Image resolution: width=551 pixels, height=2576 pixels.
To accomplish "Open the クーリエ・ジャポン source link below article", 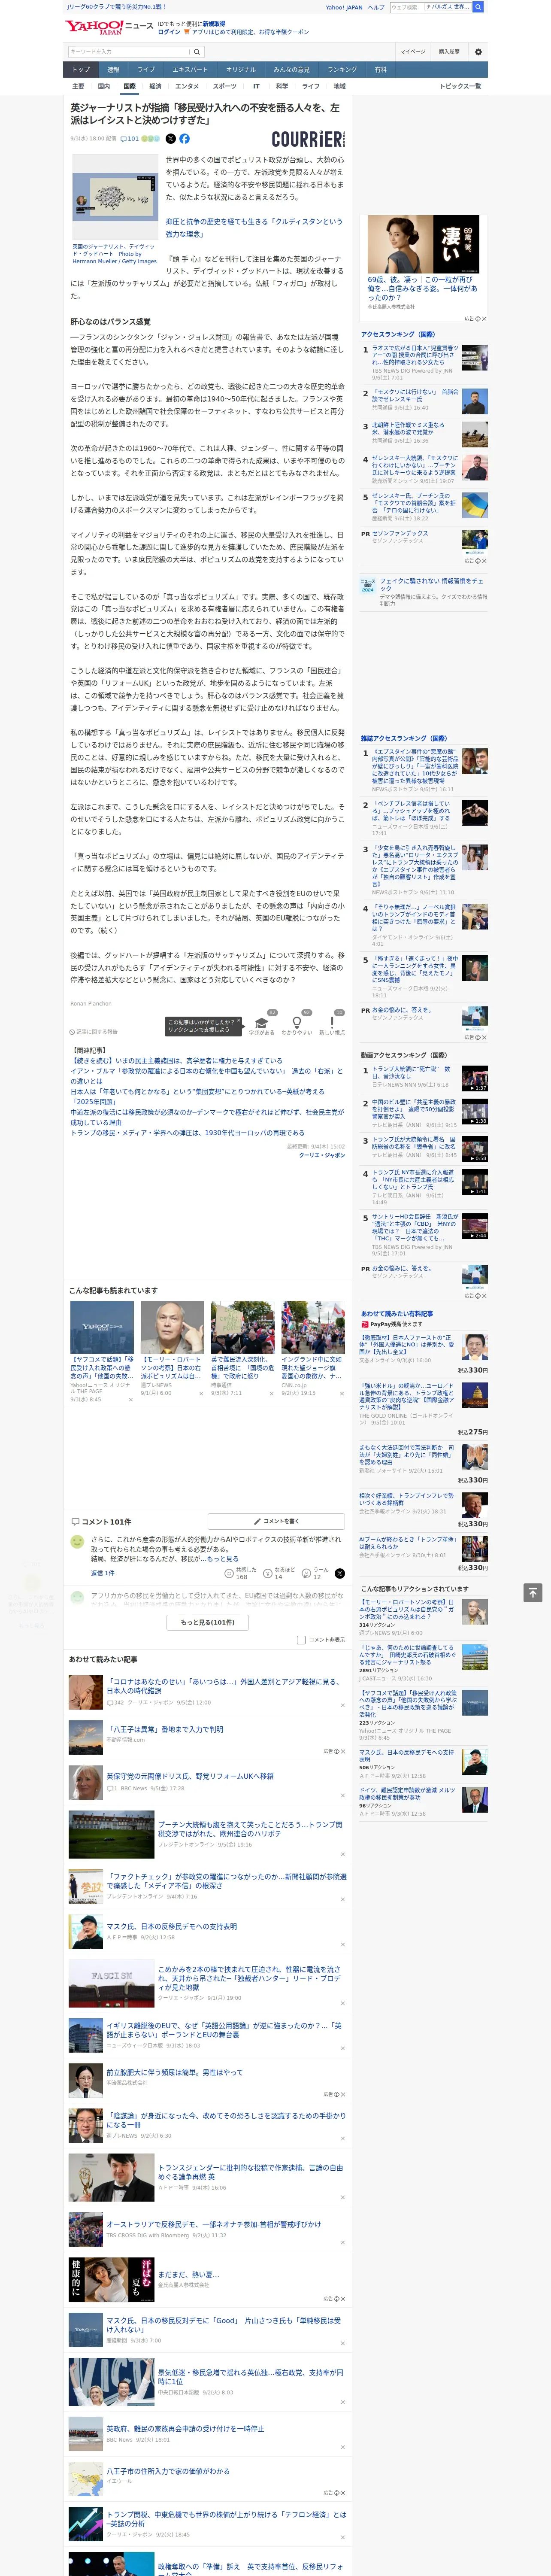I will point(322,1154).
